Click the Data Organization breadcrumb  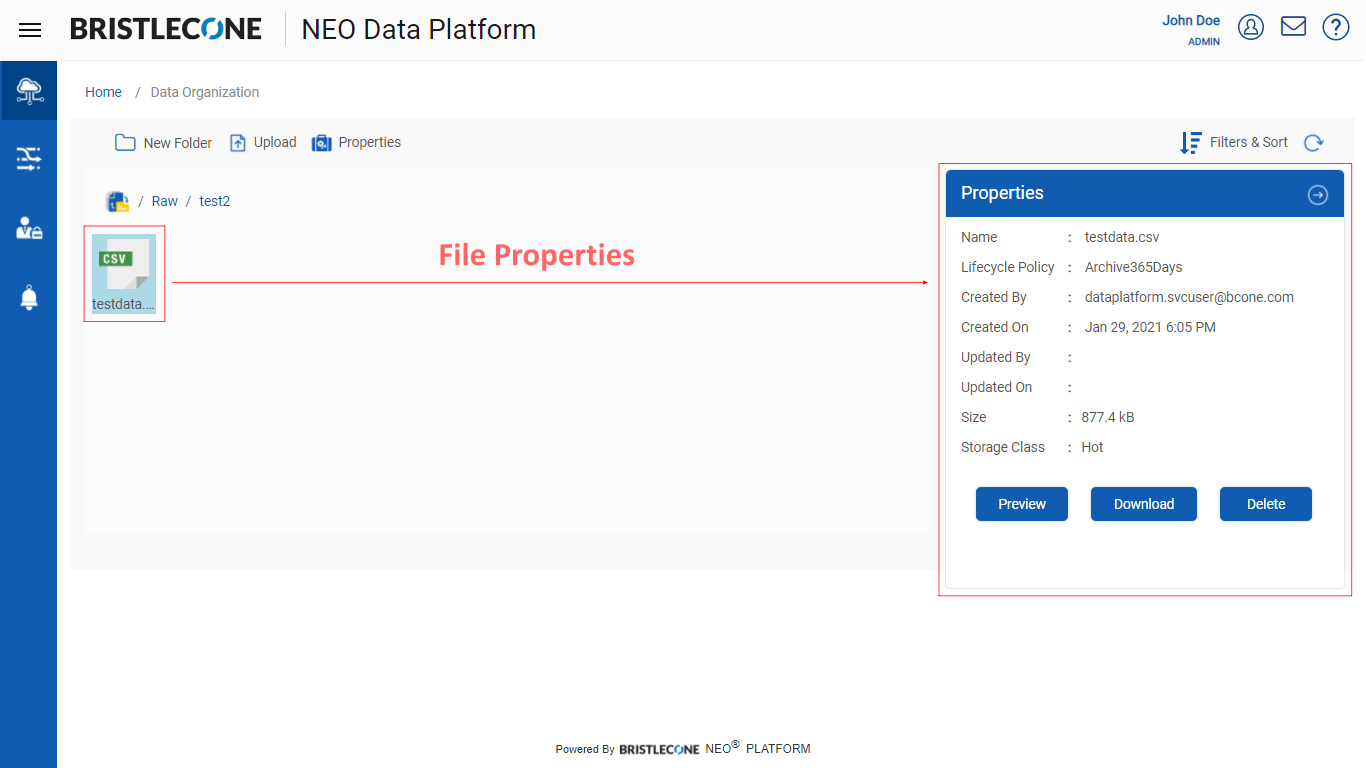pyautogui.click(x=205, y=92)
